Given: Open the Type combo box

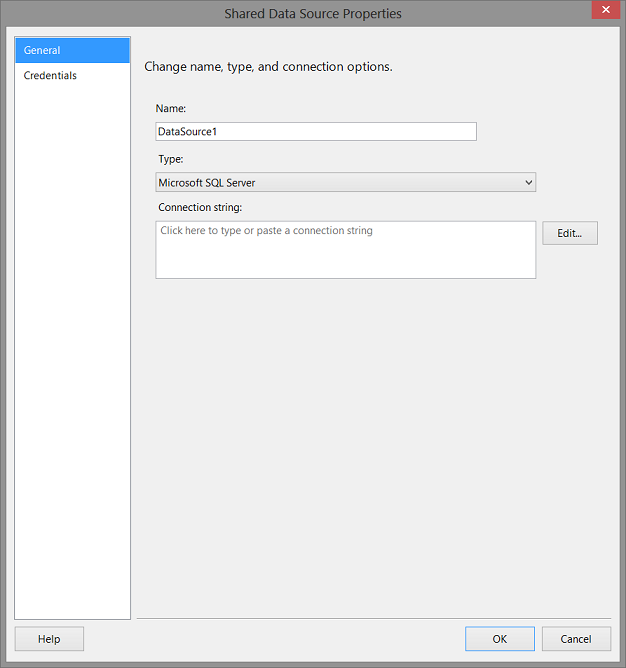Looking at the screenshot, I should click(345, 182).
